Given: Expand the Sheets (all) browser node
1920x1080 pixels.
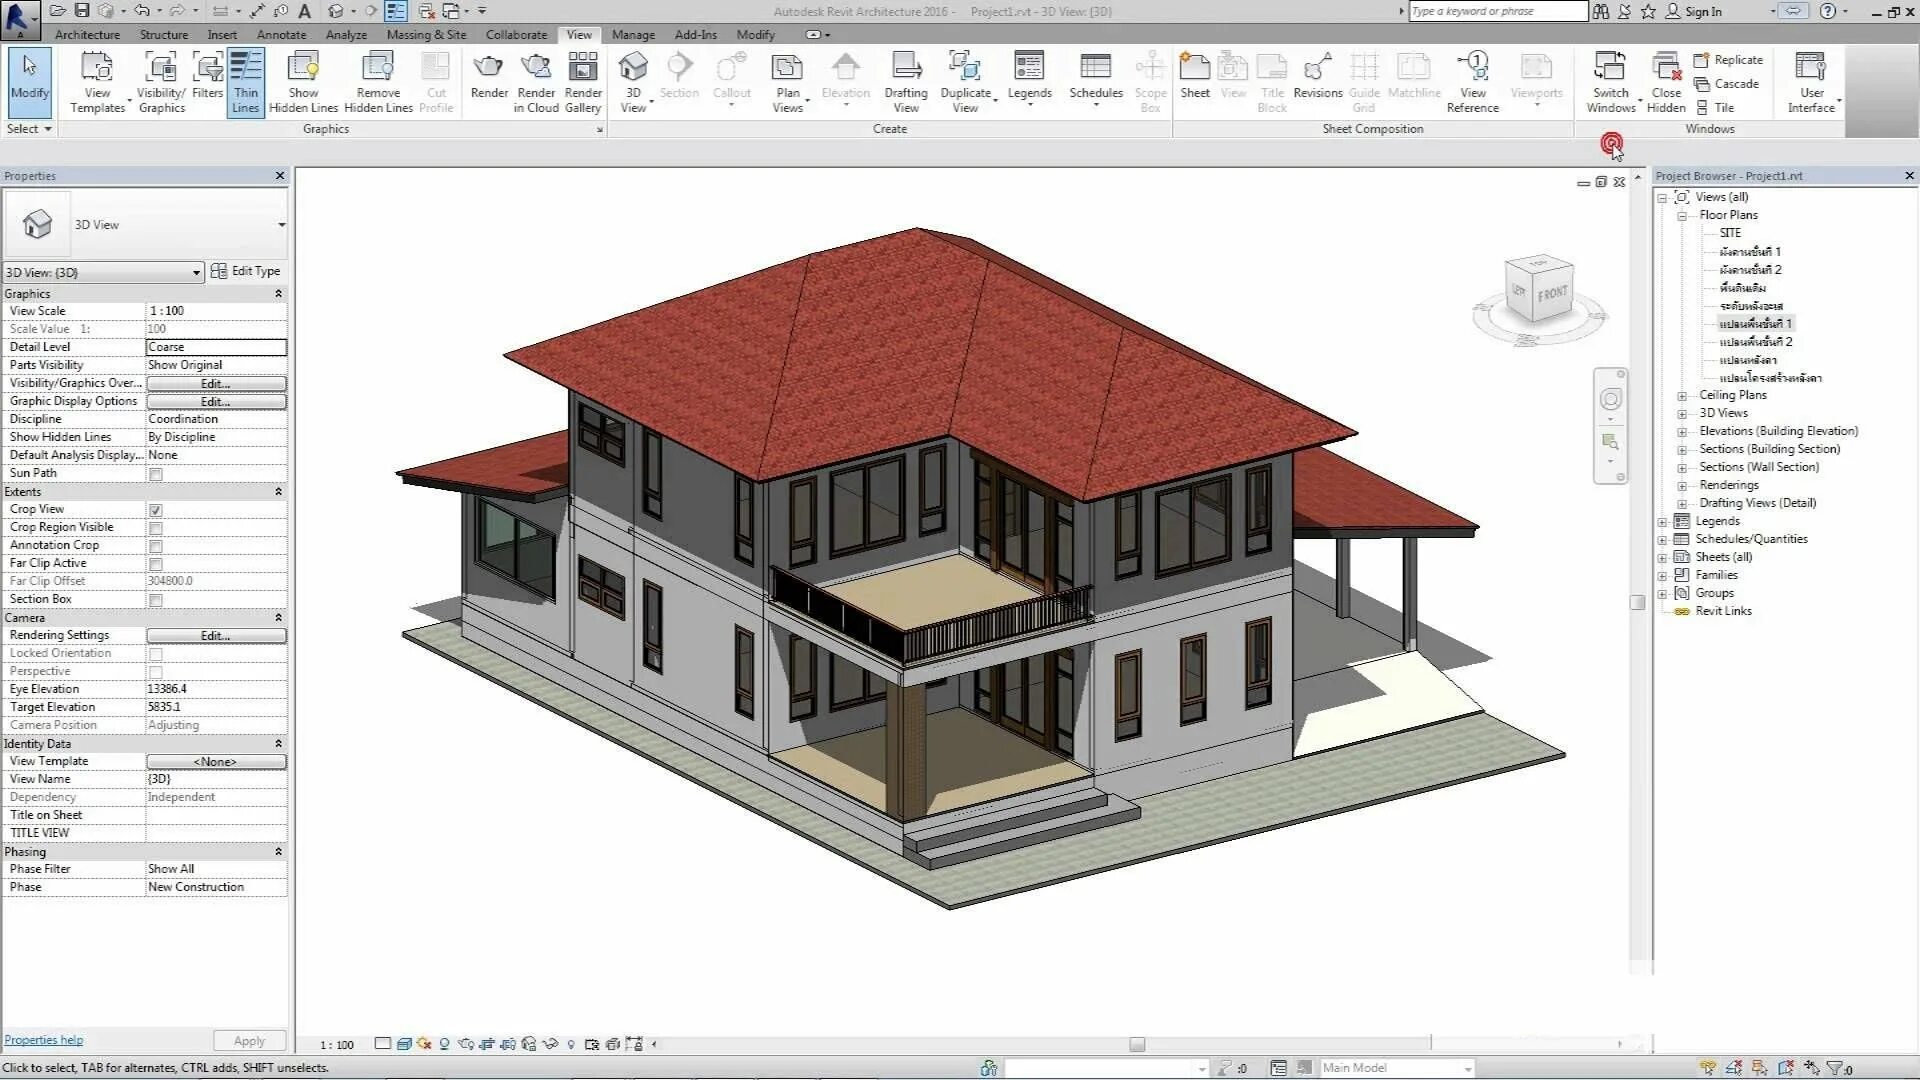Looking at the screenshot, I should (1662, 558).
